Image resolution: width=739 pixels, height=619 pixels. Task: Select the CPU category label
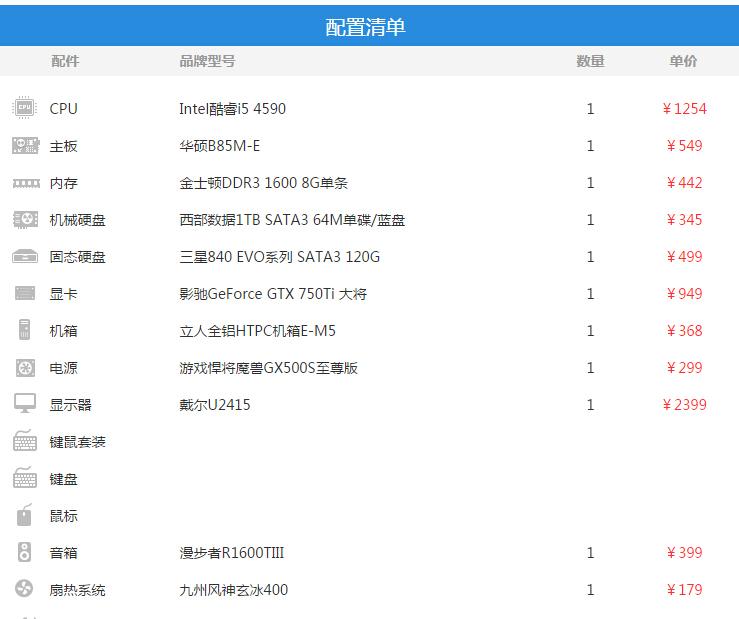(x=63, y=109)
